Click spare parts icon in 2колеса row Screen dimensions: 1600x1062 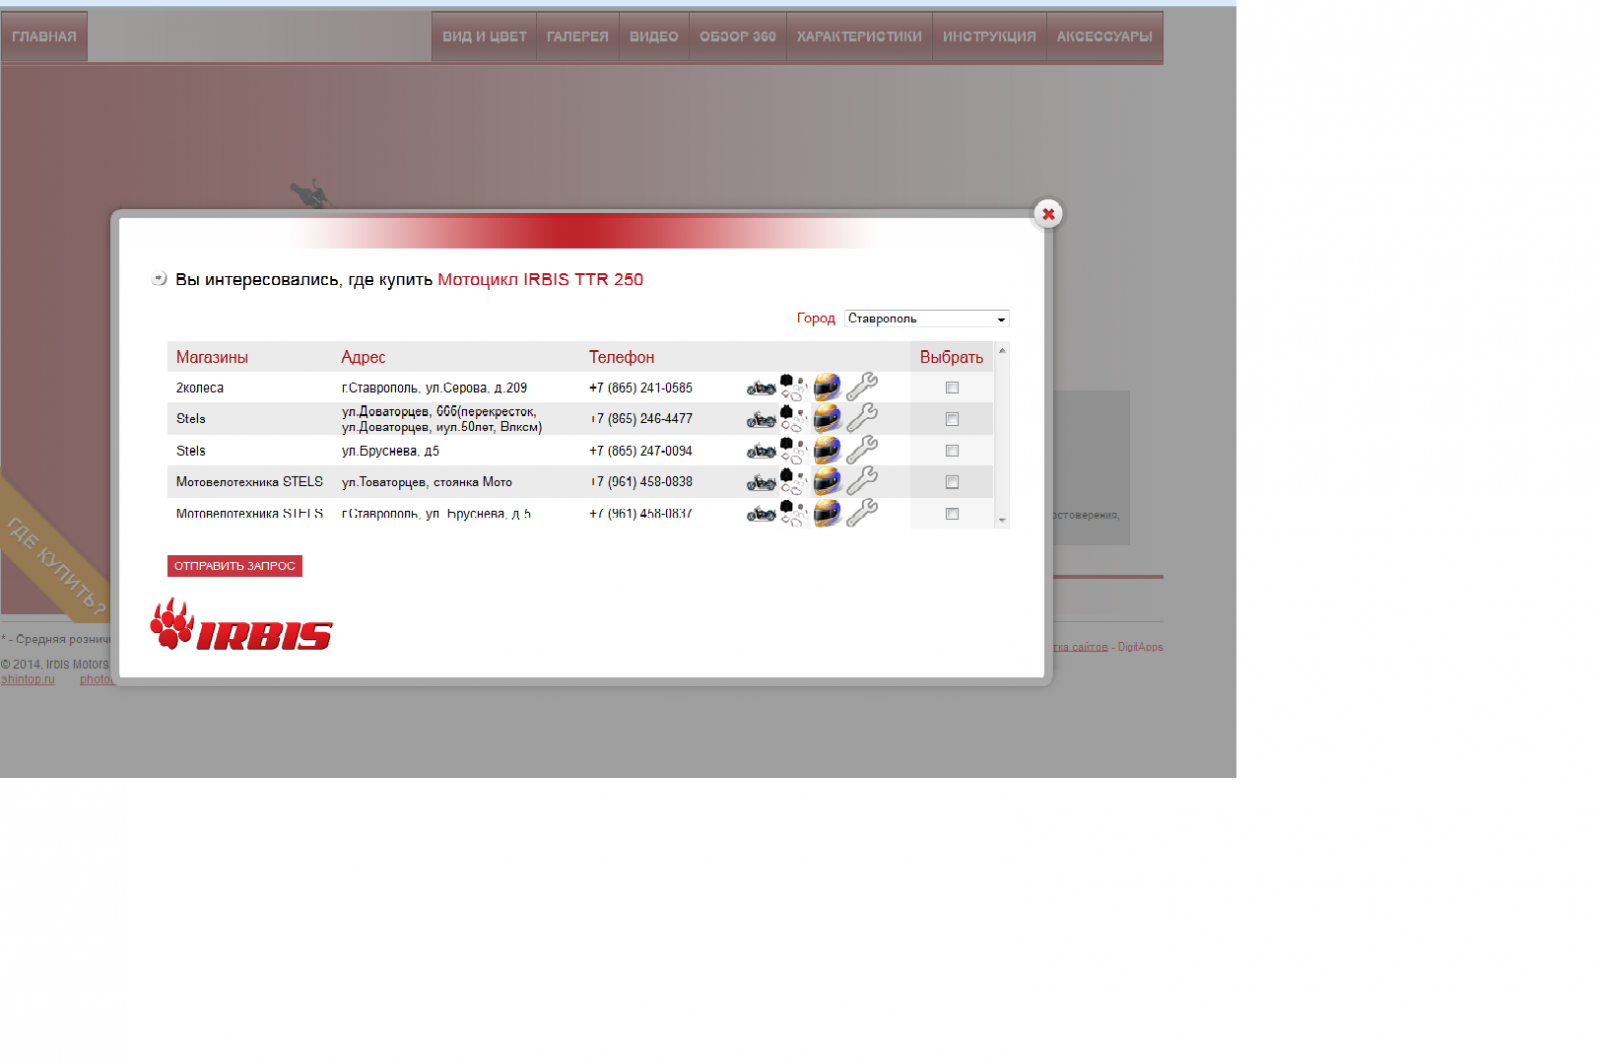click(793, 388)
